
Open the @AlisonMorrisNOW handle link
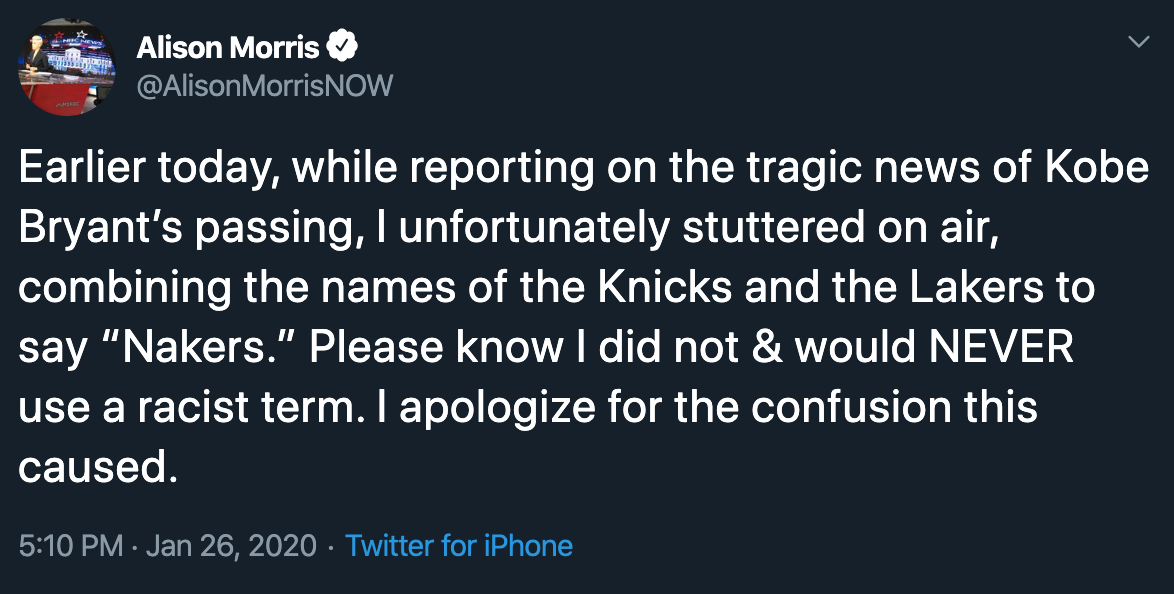tap(265, 86)
